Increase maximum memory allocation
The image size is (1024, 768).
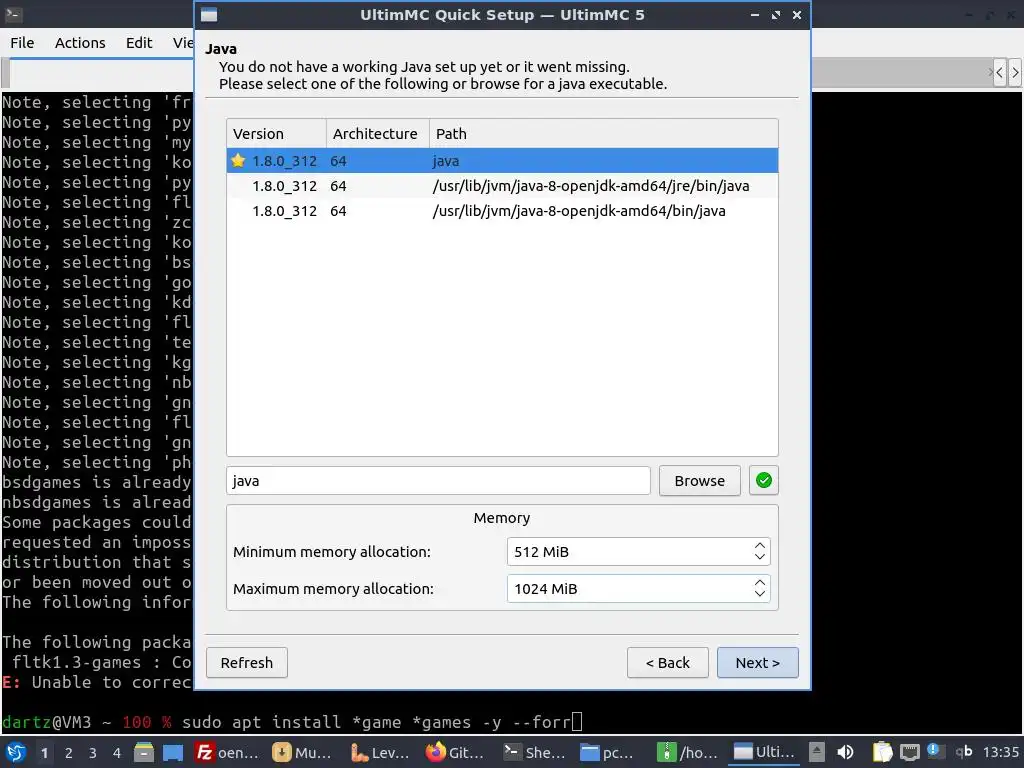pyautogui.click(x=760, y=583)
